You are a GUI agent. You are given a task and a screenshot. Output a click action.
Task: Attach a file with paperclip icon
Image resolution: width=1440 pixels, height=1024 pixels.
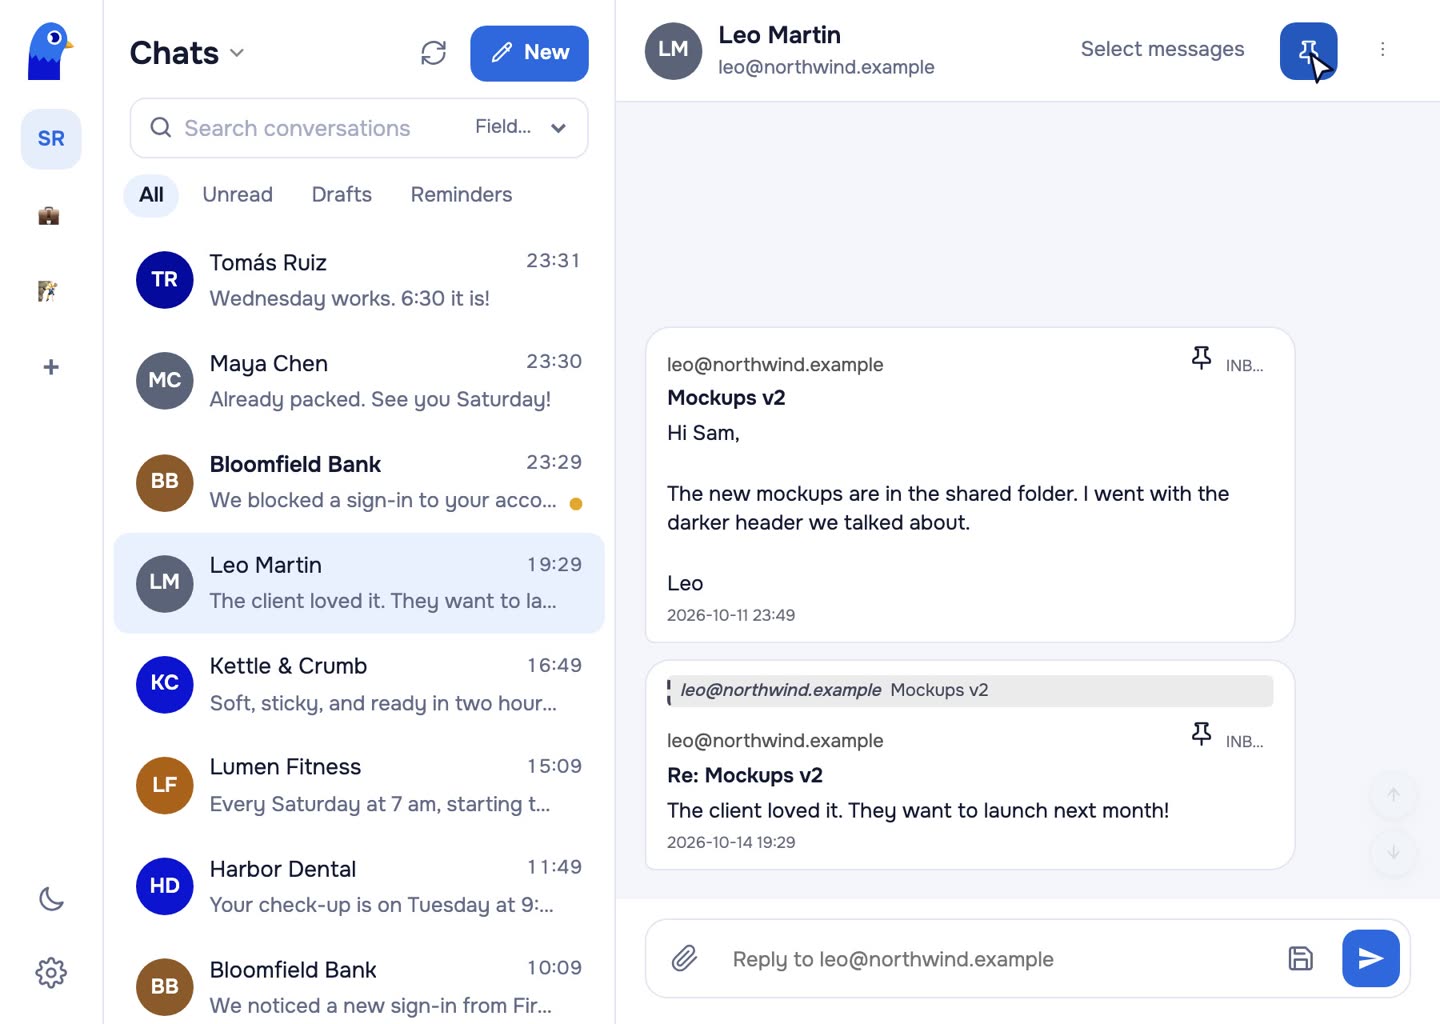(684, 958)
